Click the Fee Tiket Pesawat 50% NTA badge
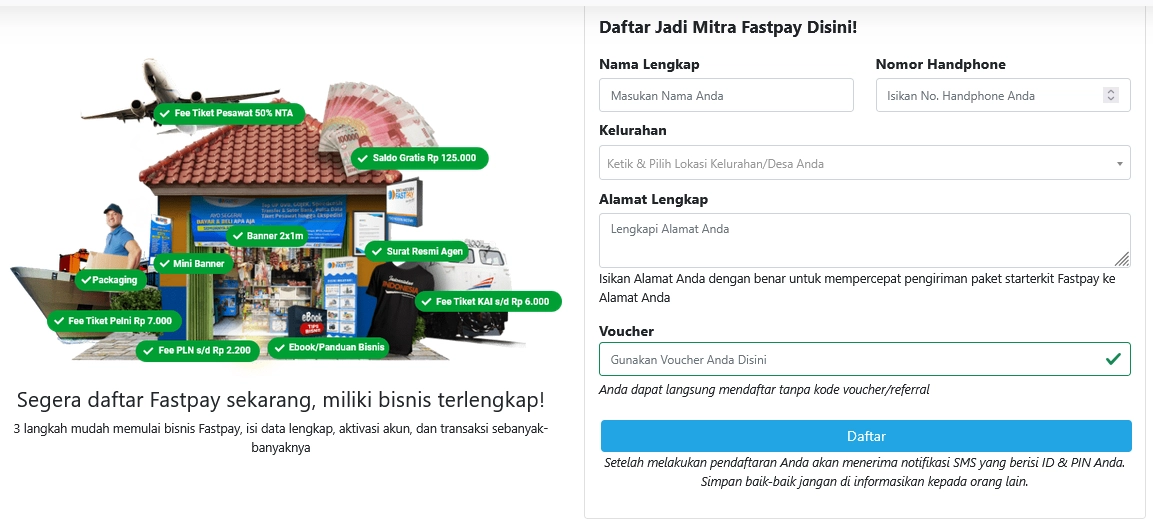1153x526 pixels. 229,113
